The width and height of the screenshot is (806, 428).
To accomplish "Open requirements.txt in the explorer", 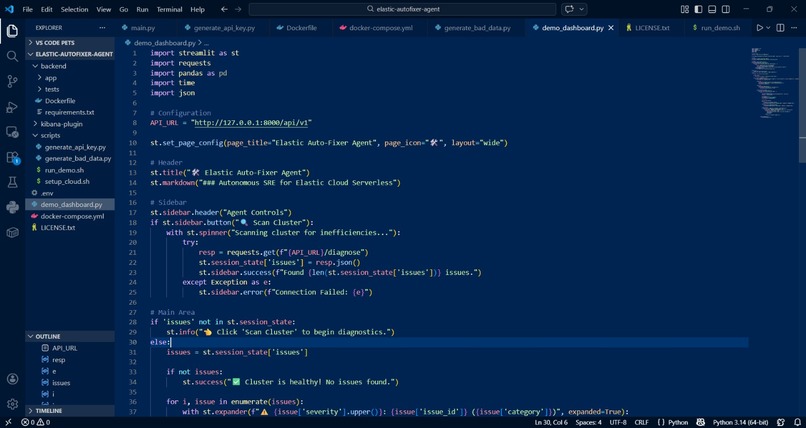I will tap(70, 113).
